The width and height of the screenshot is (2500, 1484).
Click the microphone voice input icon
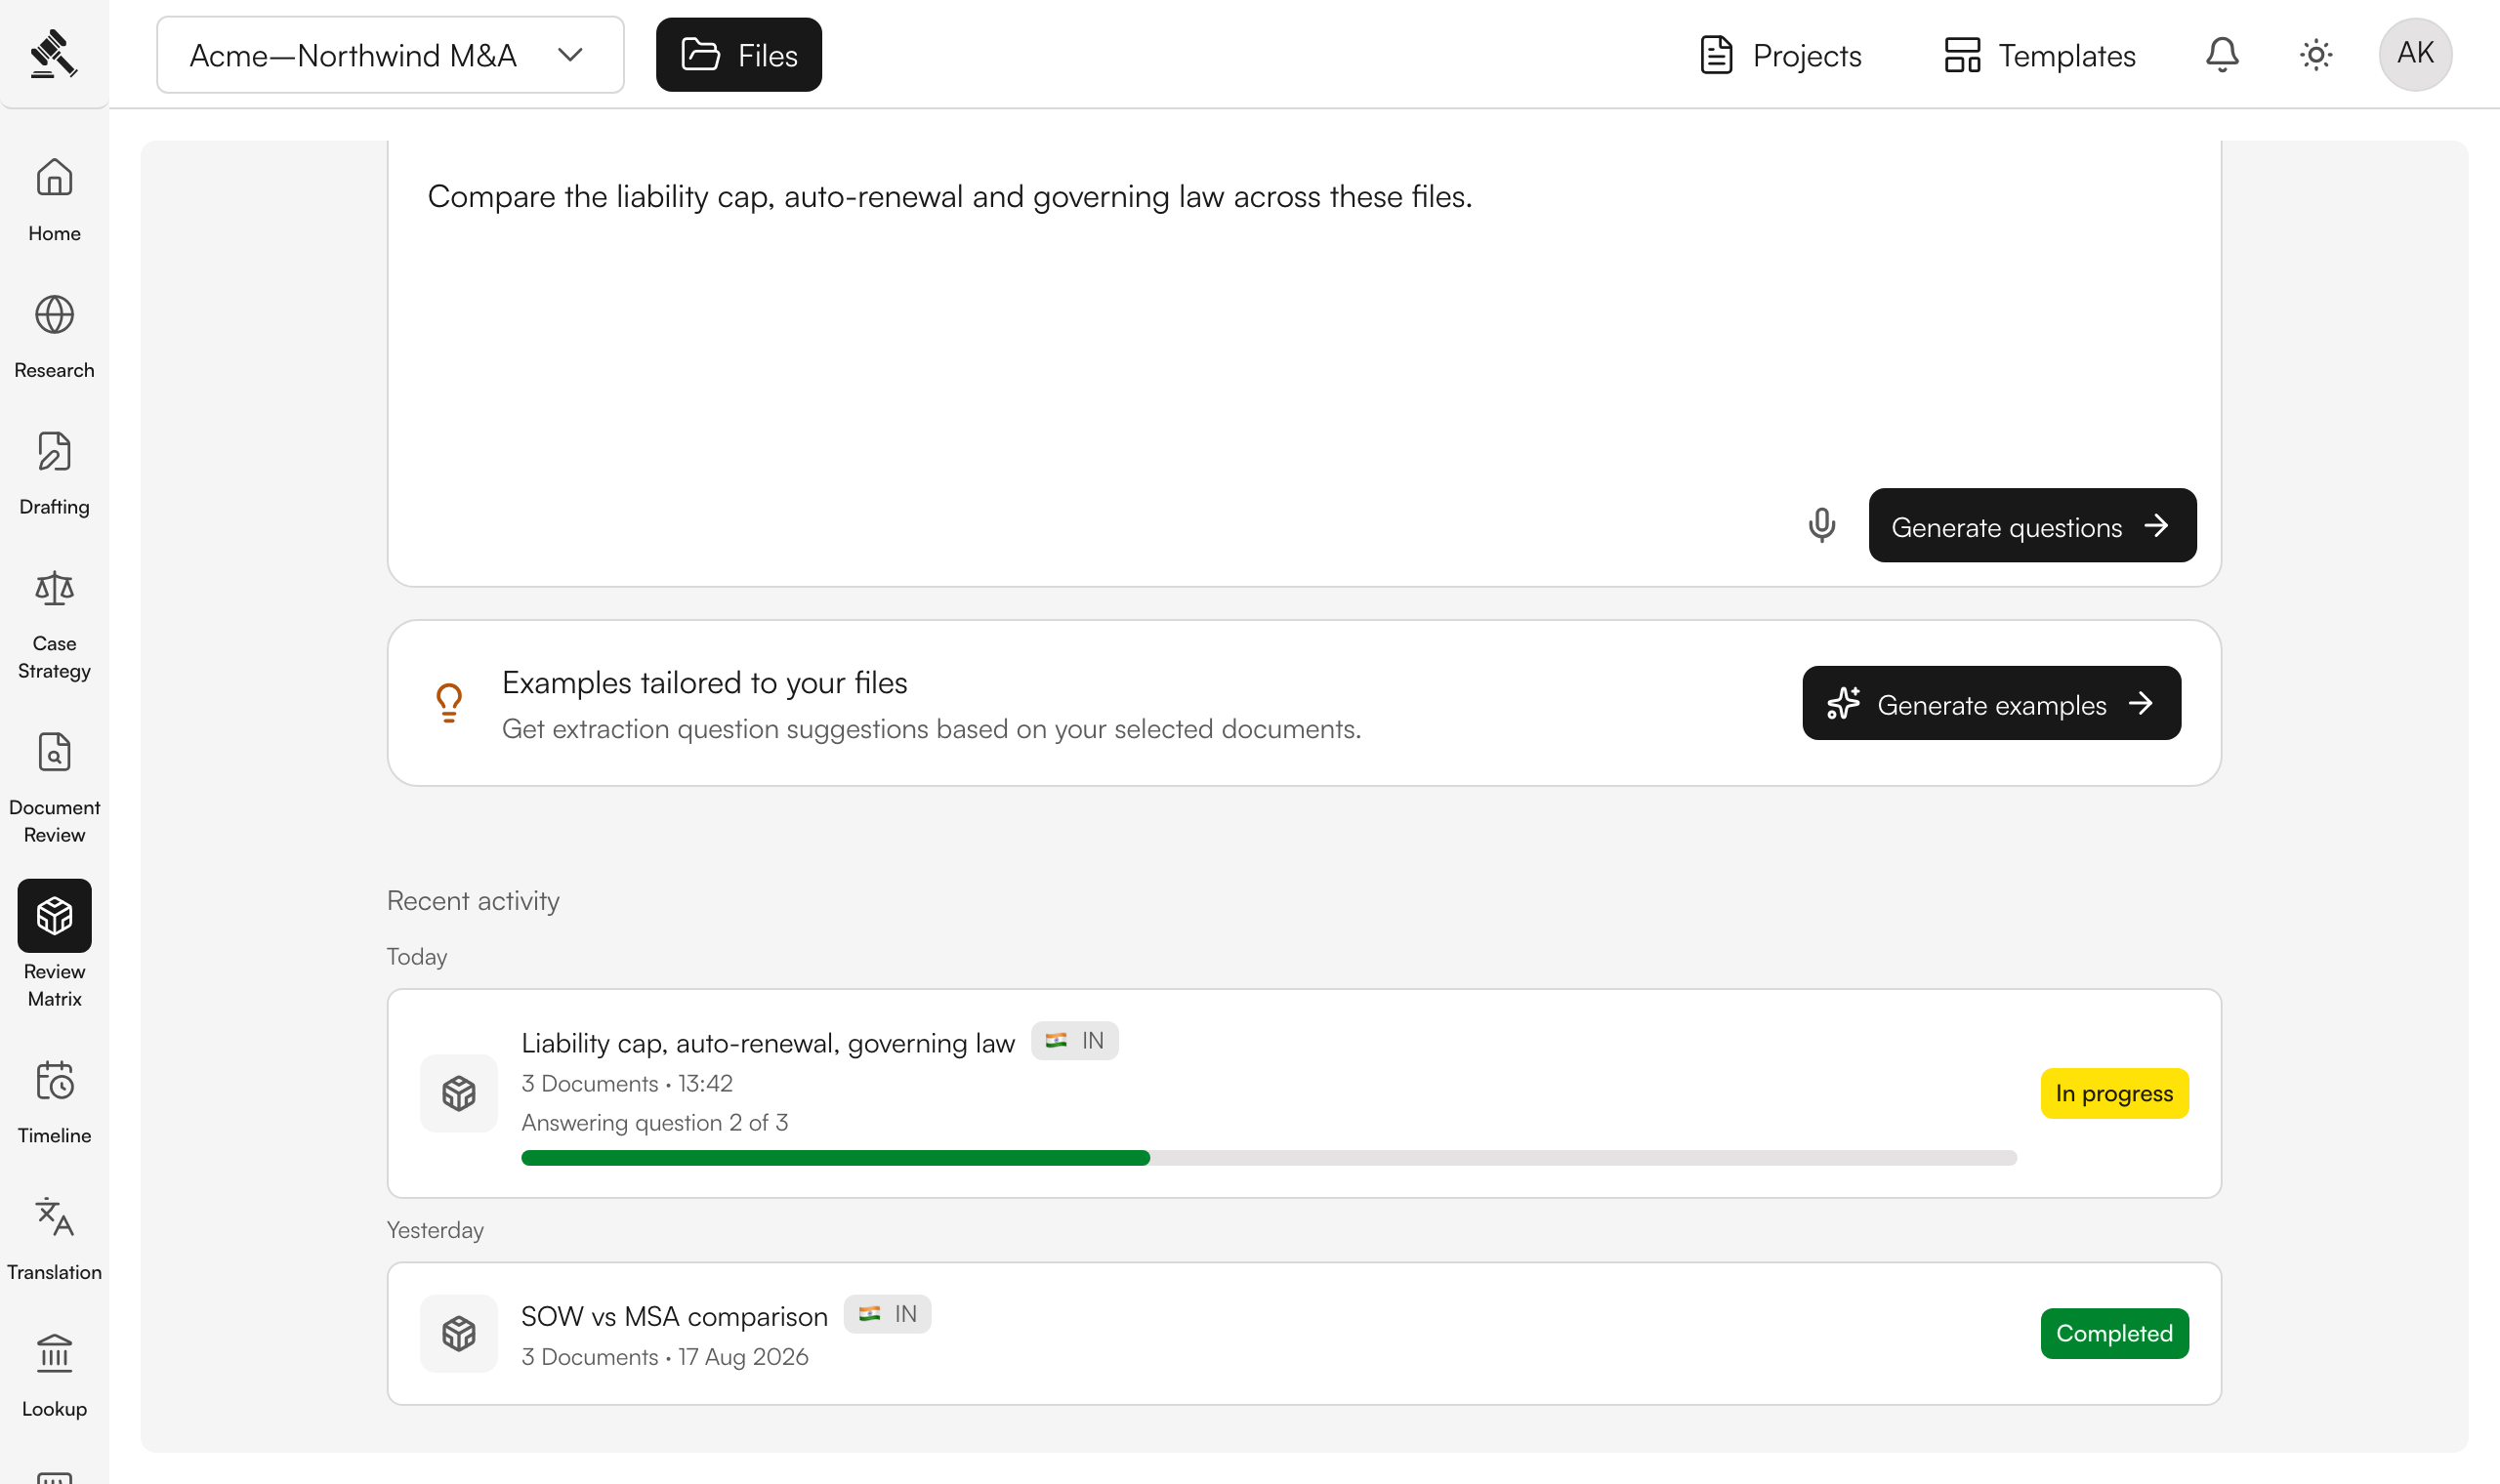coord(1822,525)
